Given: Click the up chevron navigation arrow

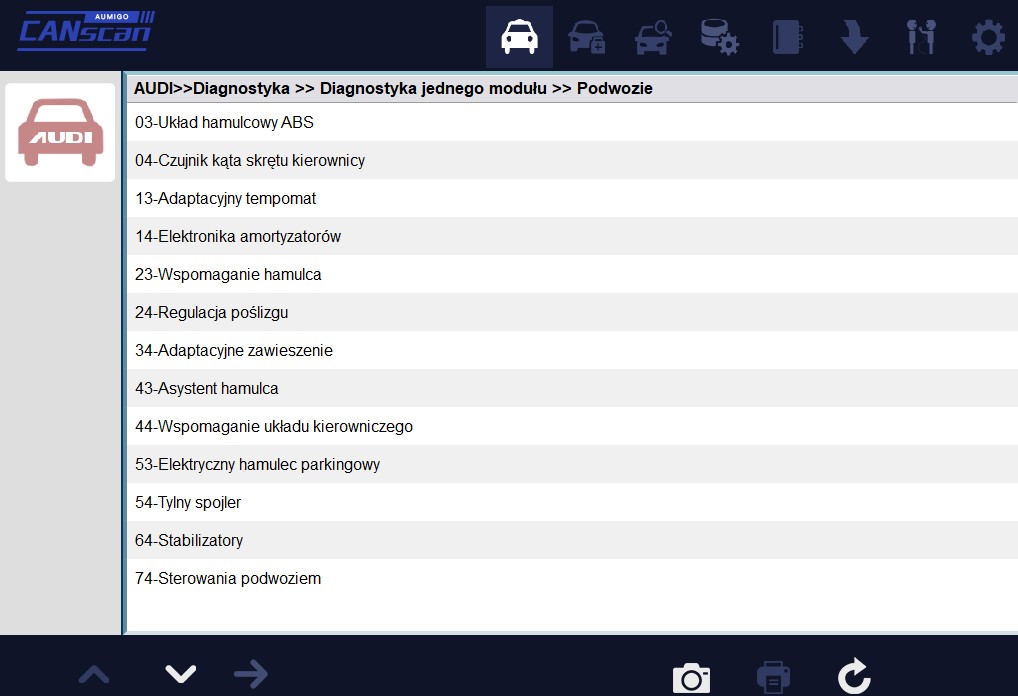Looking at the screenshot, I should pyautogui.click(x=94, y=675).
